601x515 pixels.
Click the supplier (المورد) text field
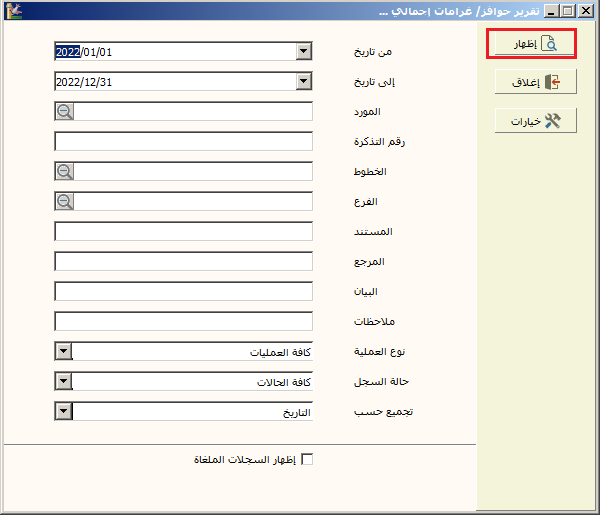pyautogui.click(x=194, y=112)
